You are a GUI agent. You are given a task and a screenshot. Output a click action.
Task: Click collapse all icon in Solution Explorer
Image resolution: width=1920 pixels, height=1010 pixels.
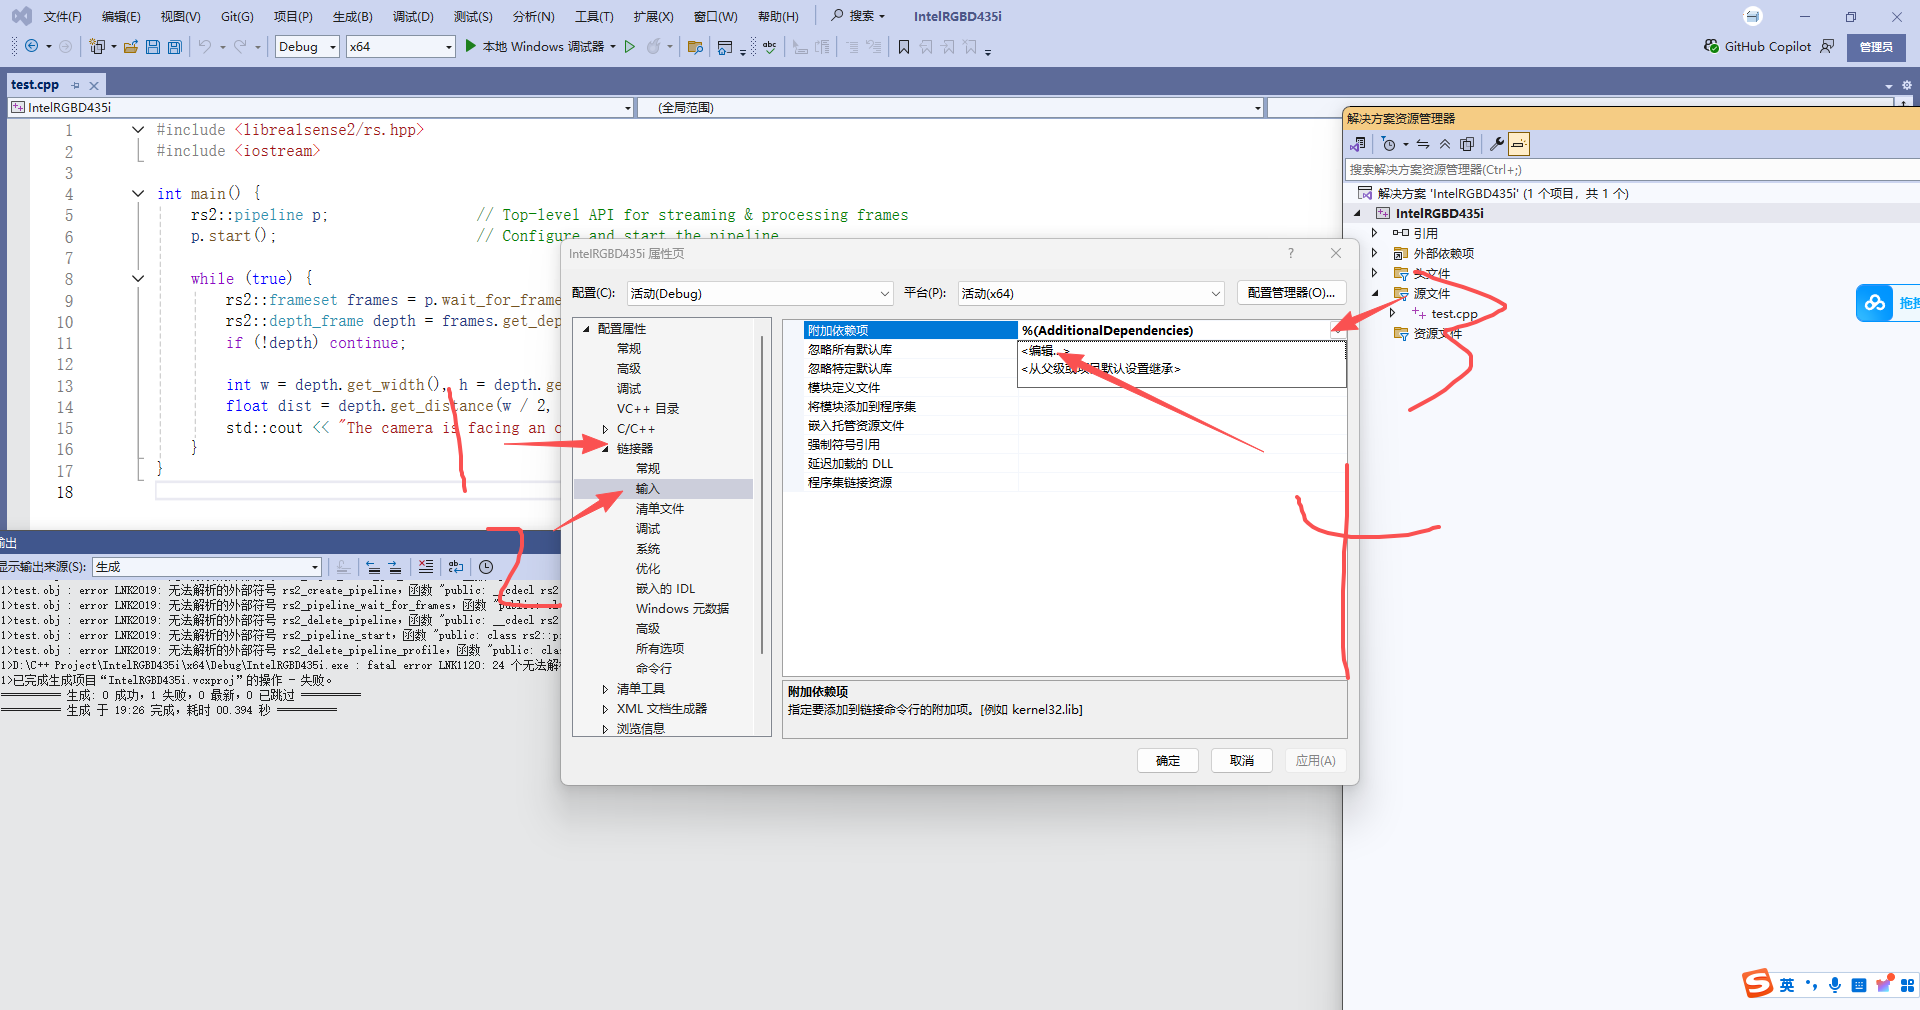click(1445, 144)
